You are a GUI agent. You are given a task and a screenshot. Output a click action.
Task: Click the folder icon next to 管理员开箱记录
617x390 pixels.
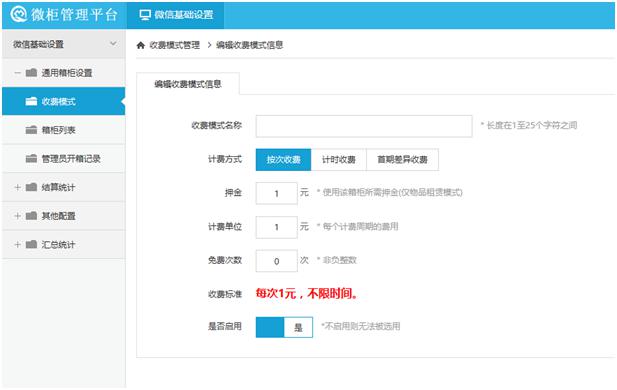pyautogui.click(x=31, y=159)
